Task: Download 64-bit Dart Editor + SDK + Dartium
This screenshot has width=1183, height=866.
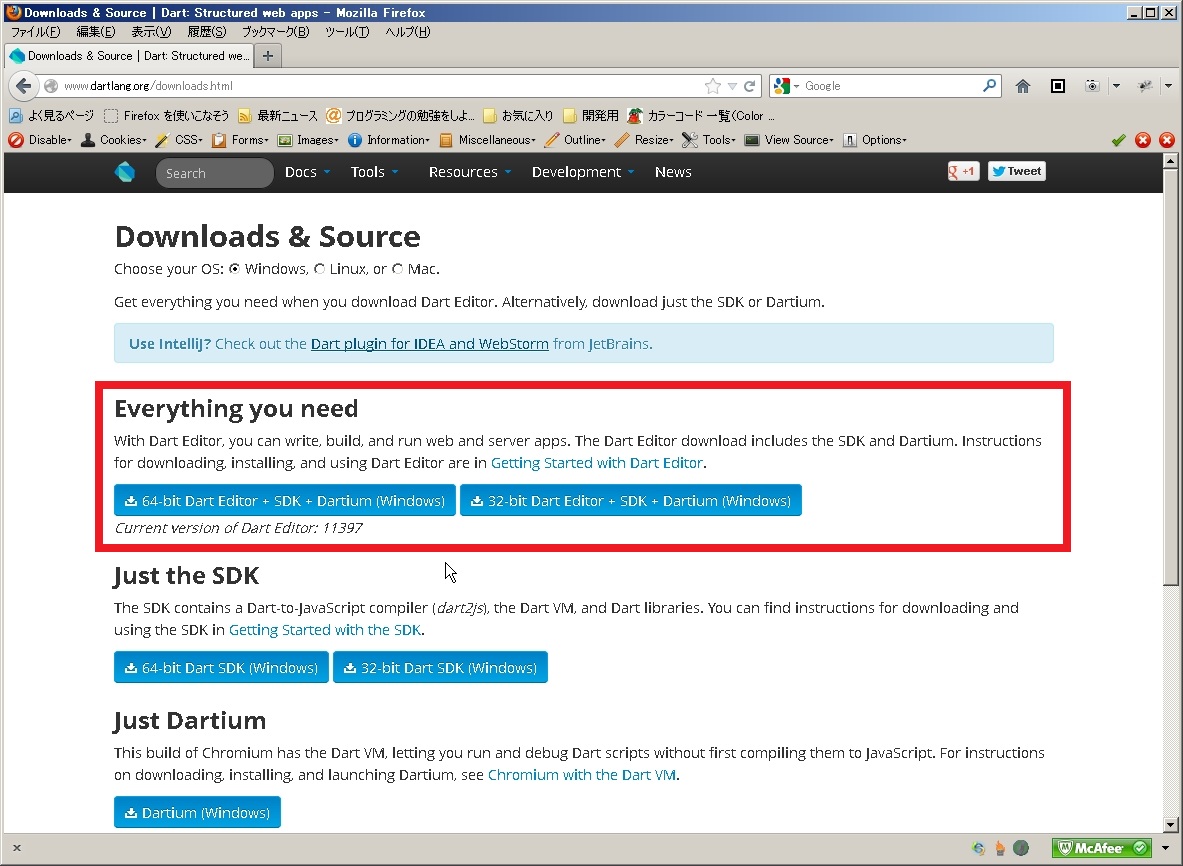Action: pos(284,500)
